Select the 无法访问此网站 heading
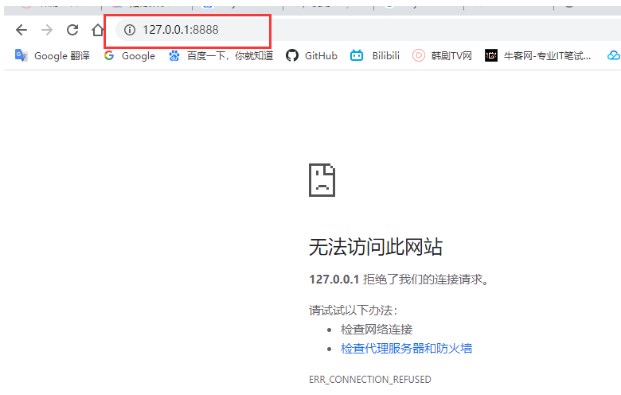The image size is (621, 395). coord(375,247)
